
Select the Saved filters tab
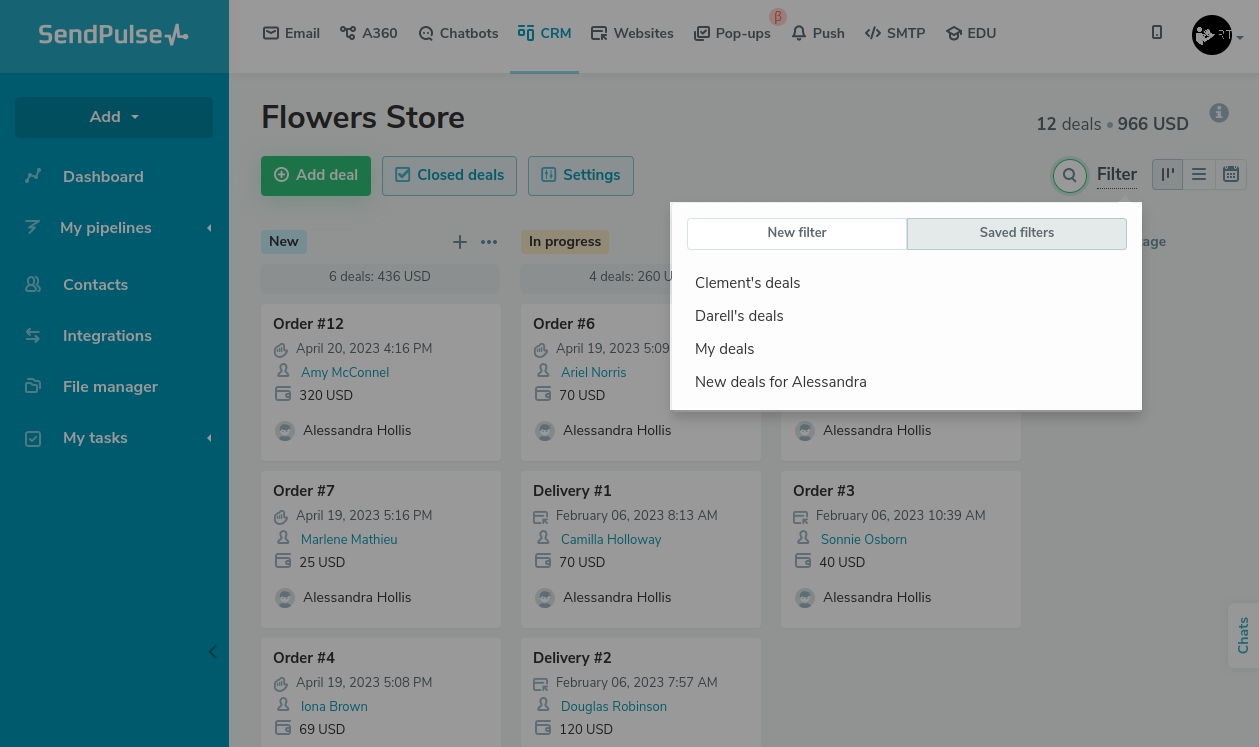pos(1016,233)
